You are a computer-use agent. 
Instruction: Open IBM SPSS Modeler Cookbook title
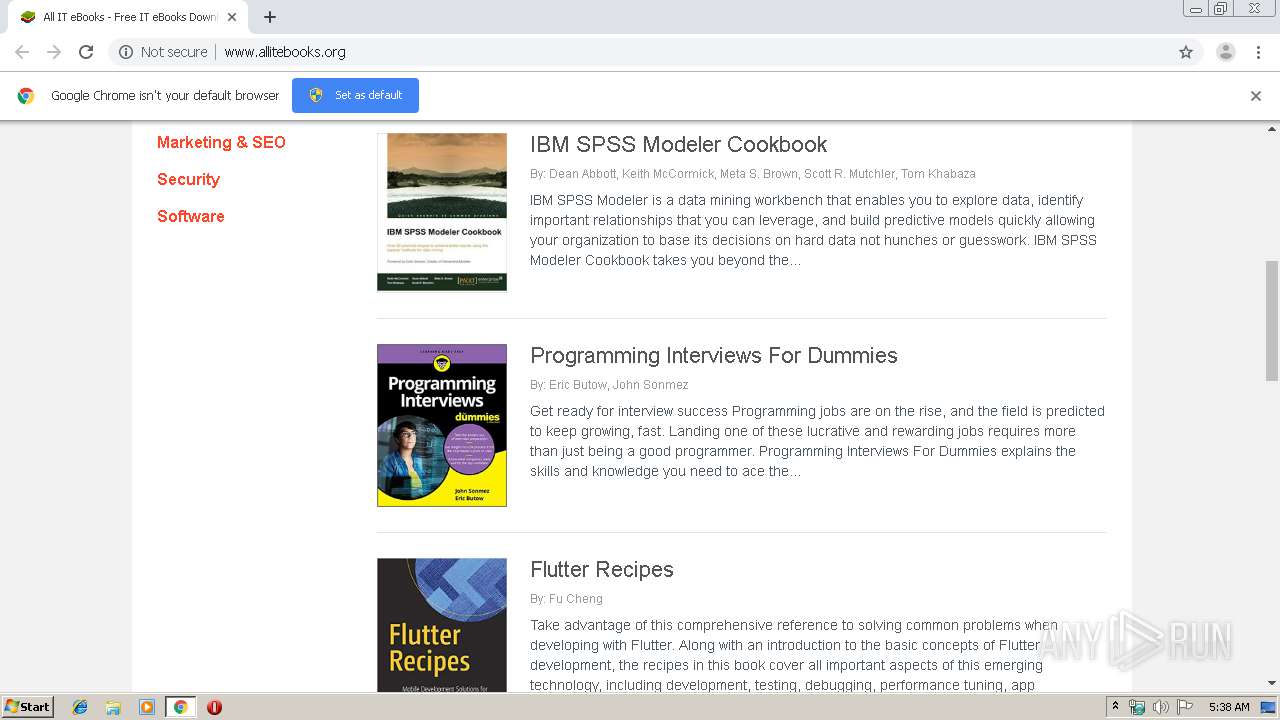point(678,144)
